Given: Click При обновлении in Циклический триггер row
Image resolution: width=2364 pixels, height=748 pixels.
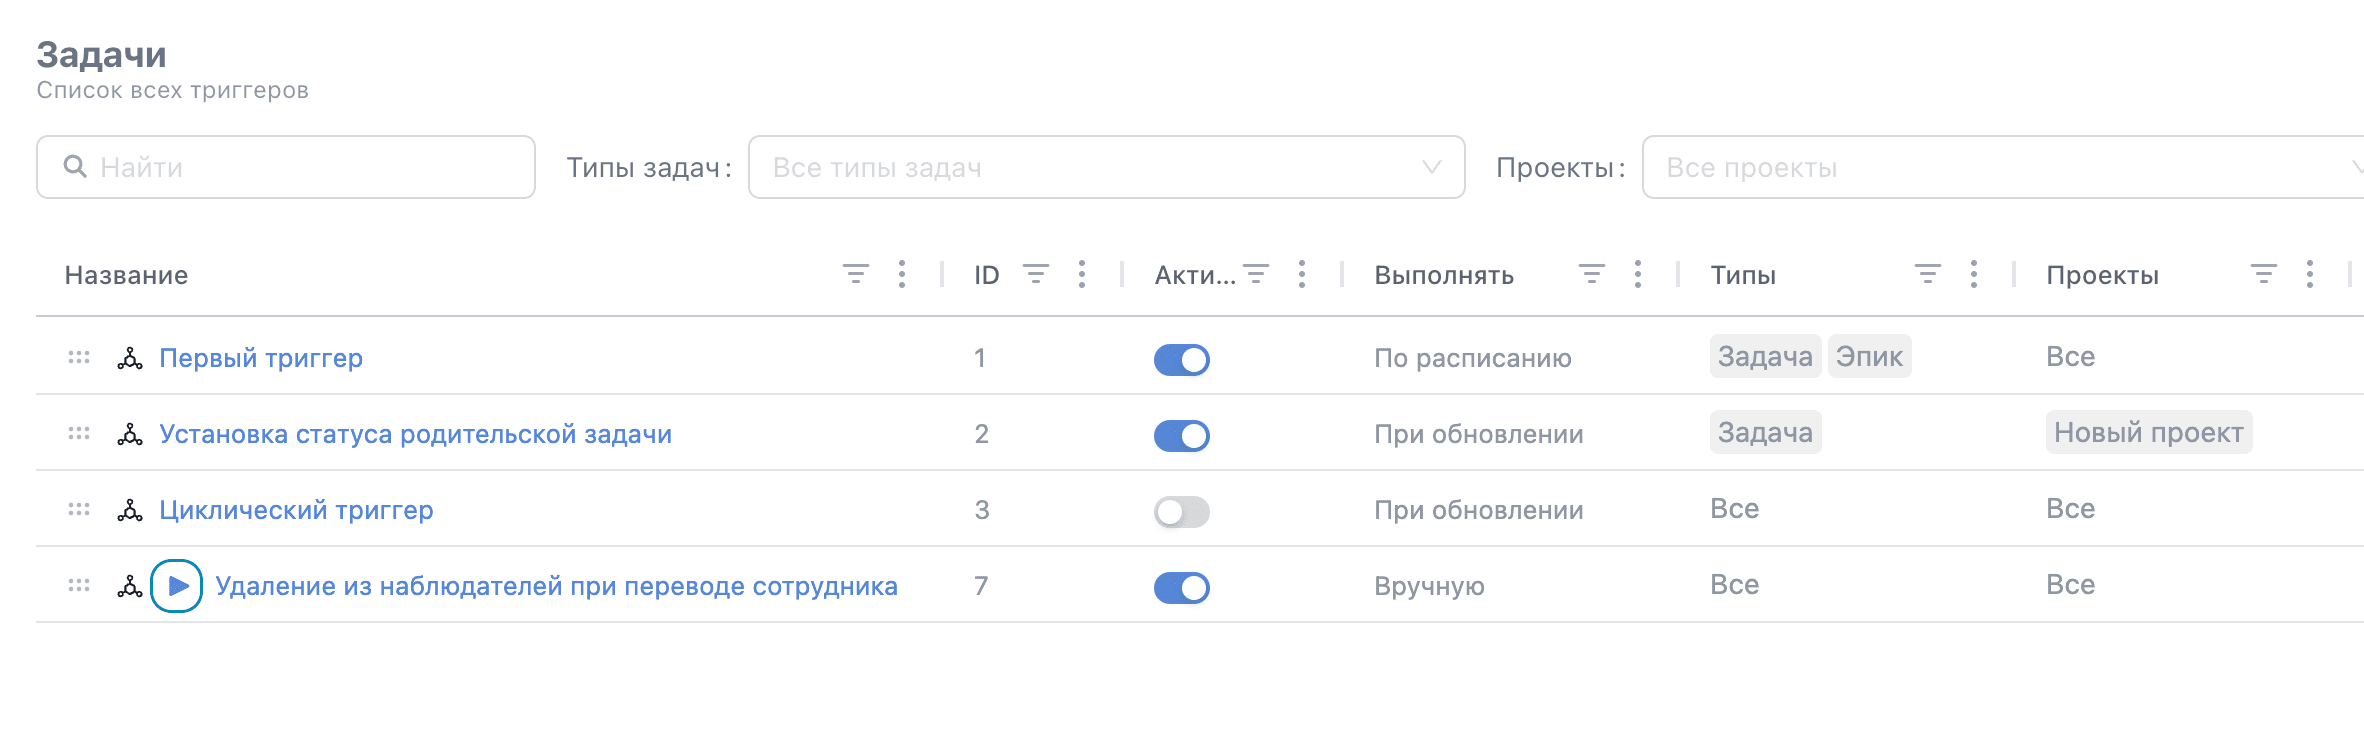Looking at the screenshot, I should click(1479, 510).
